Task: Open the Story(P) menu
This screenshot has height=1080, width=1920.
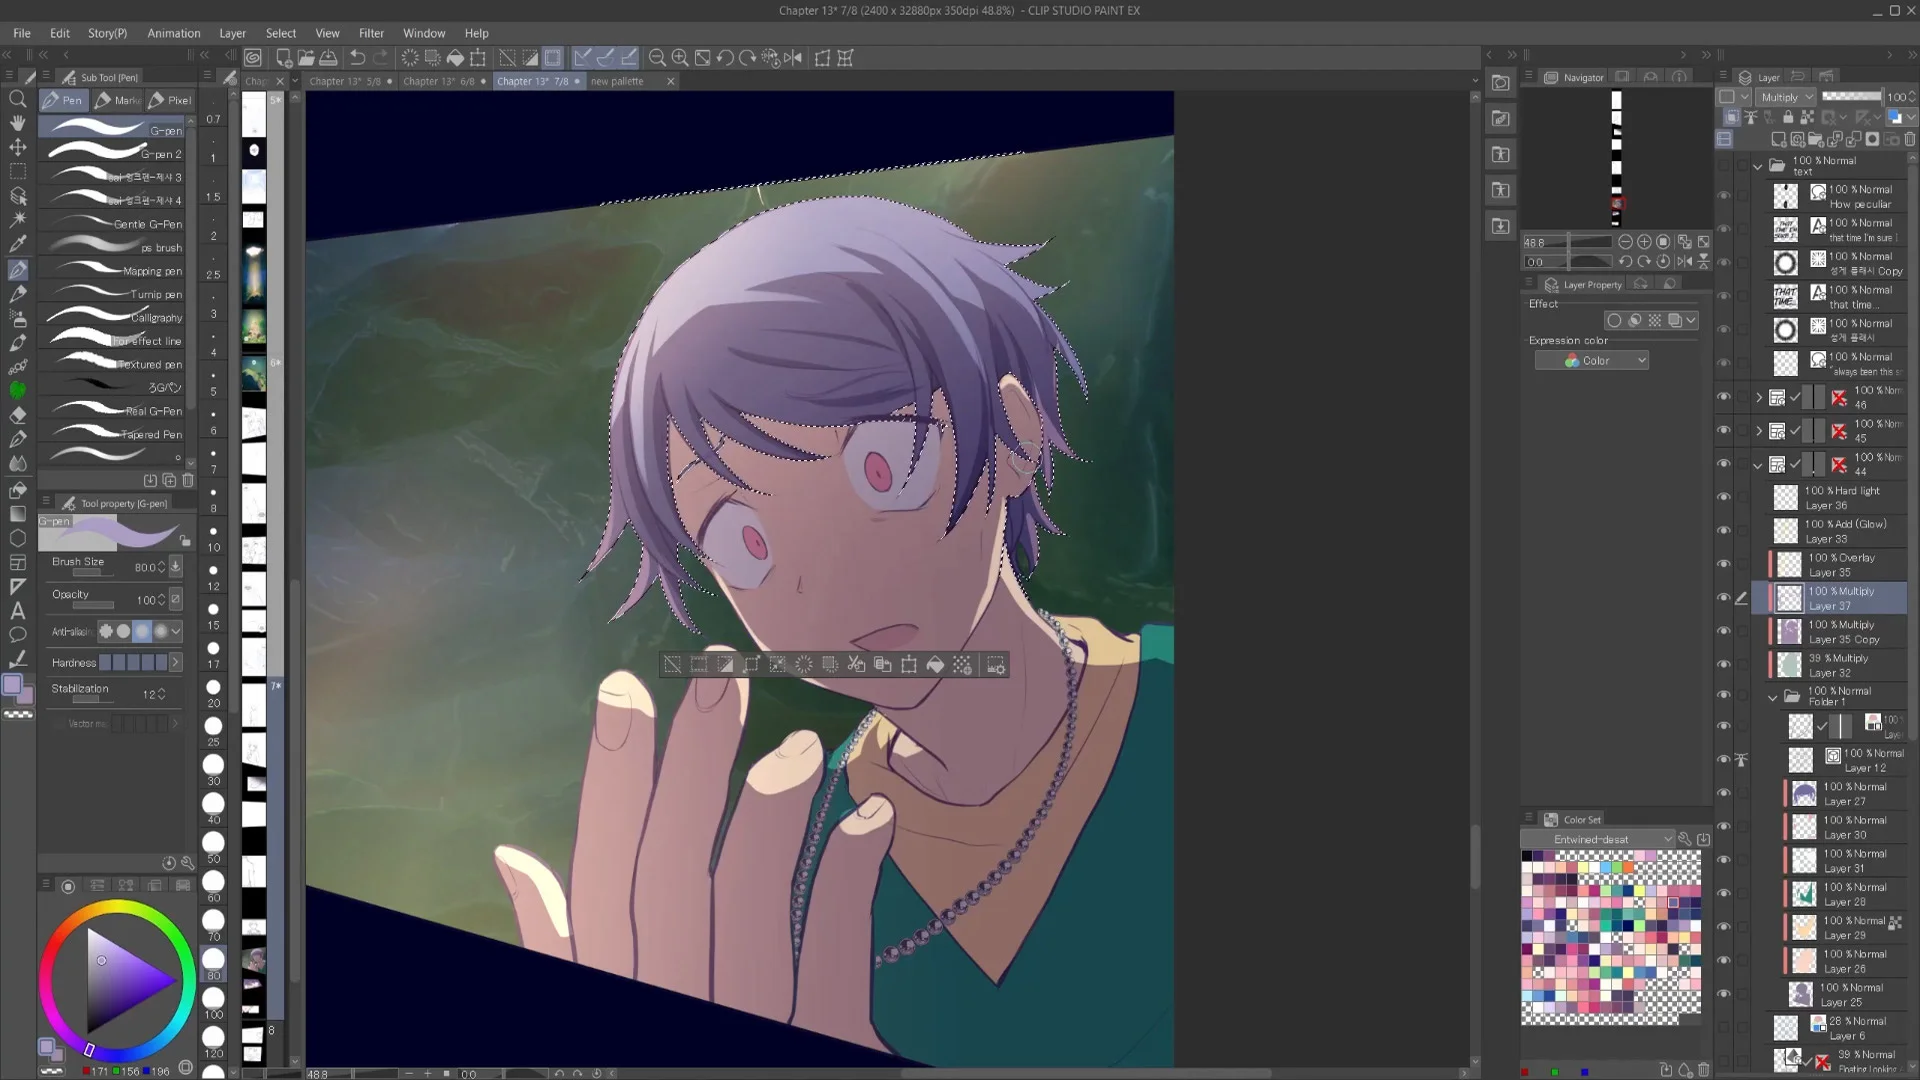Action: coord(107,33)
